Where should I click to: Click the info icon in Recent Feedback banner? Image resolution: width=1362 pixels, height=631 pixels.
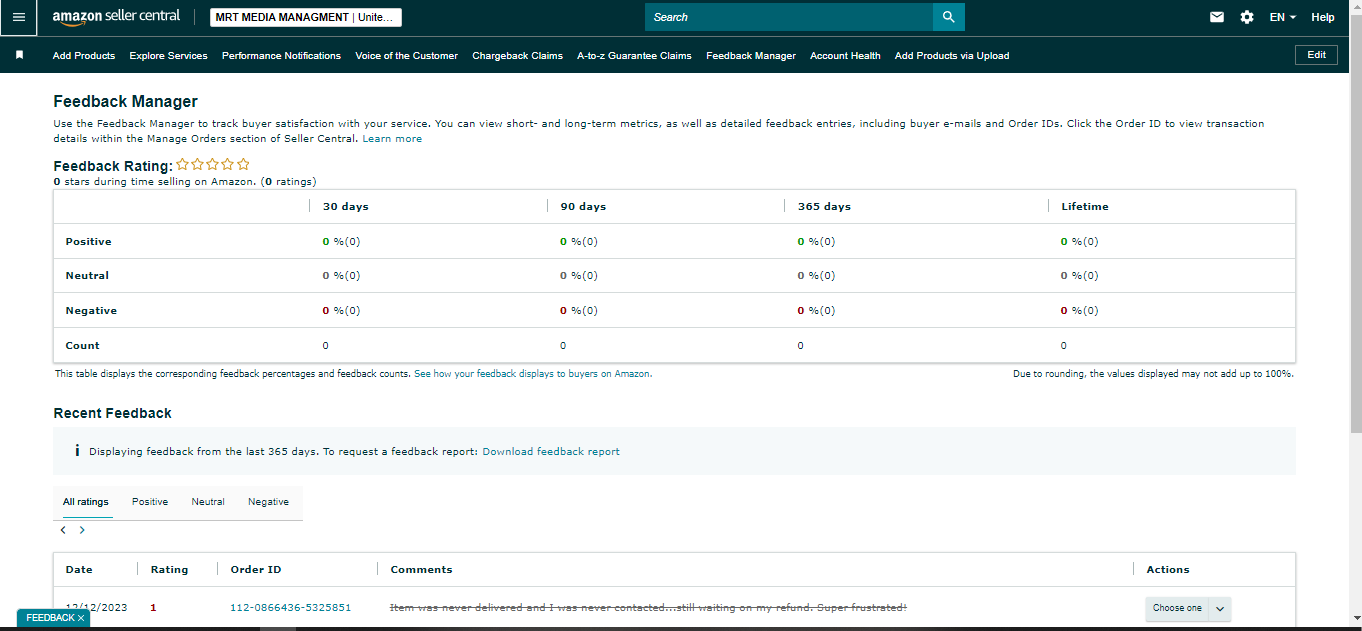(x=77, y=451)
